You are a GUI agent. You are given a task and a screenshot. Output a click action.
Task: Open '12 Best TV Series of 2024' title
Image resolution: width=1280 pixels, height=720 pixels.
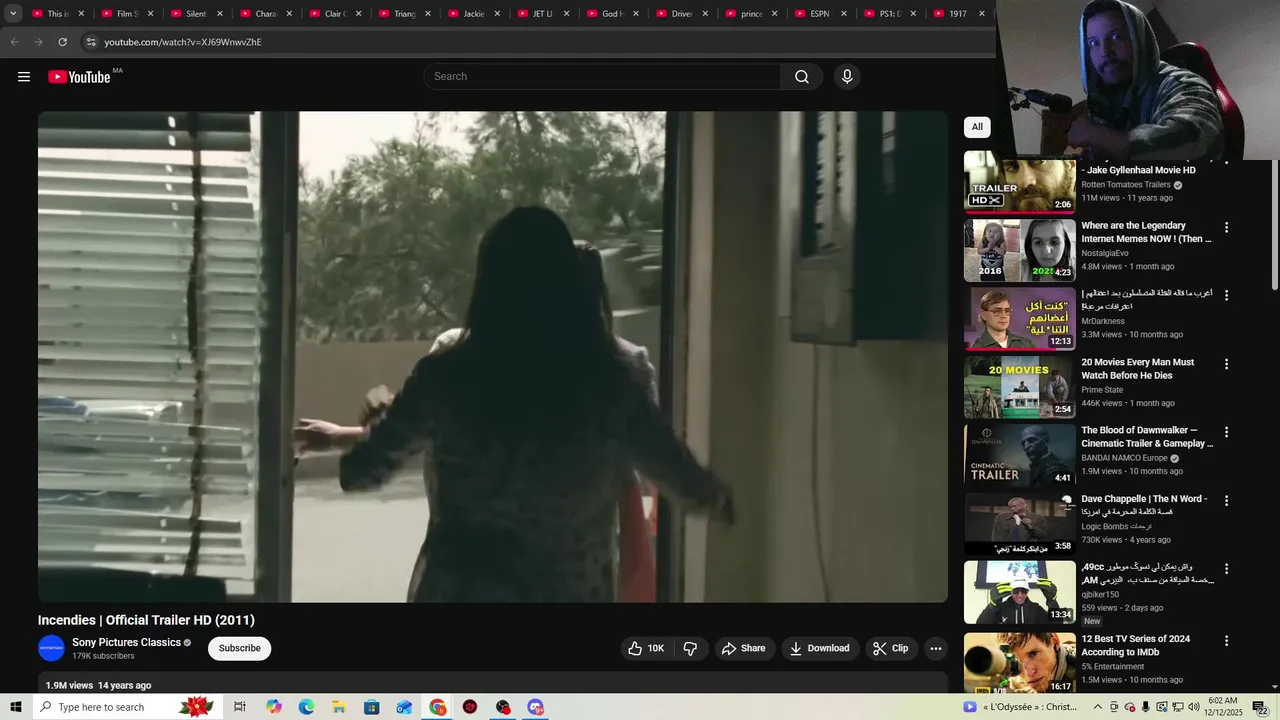tap(1135, 645)
